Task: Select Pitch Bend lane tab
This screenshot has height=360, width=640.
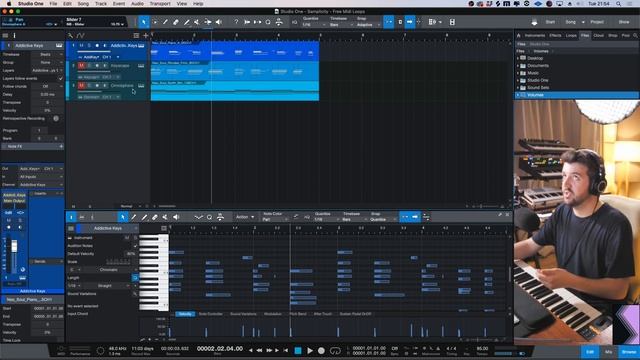Action: [298, 314]
